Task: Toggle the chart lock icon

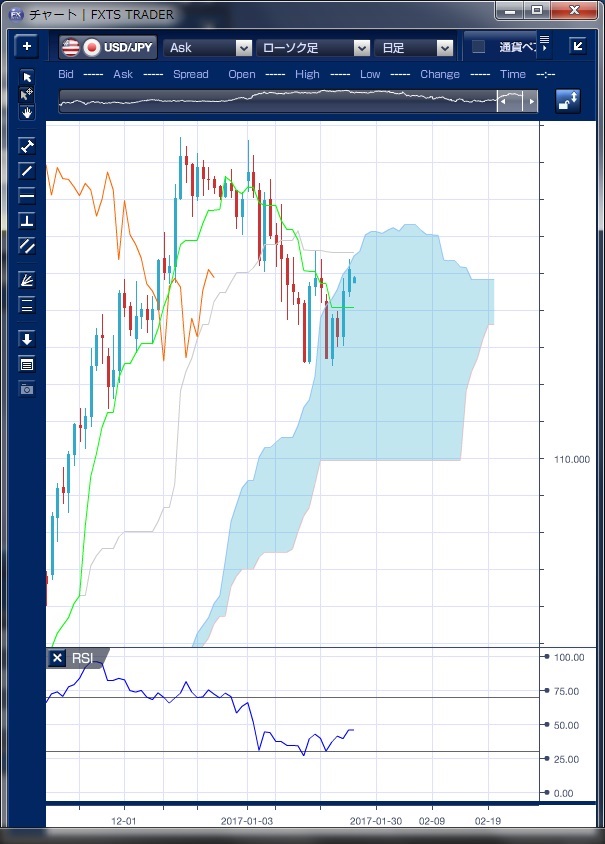Action: (x=568, y=101)
